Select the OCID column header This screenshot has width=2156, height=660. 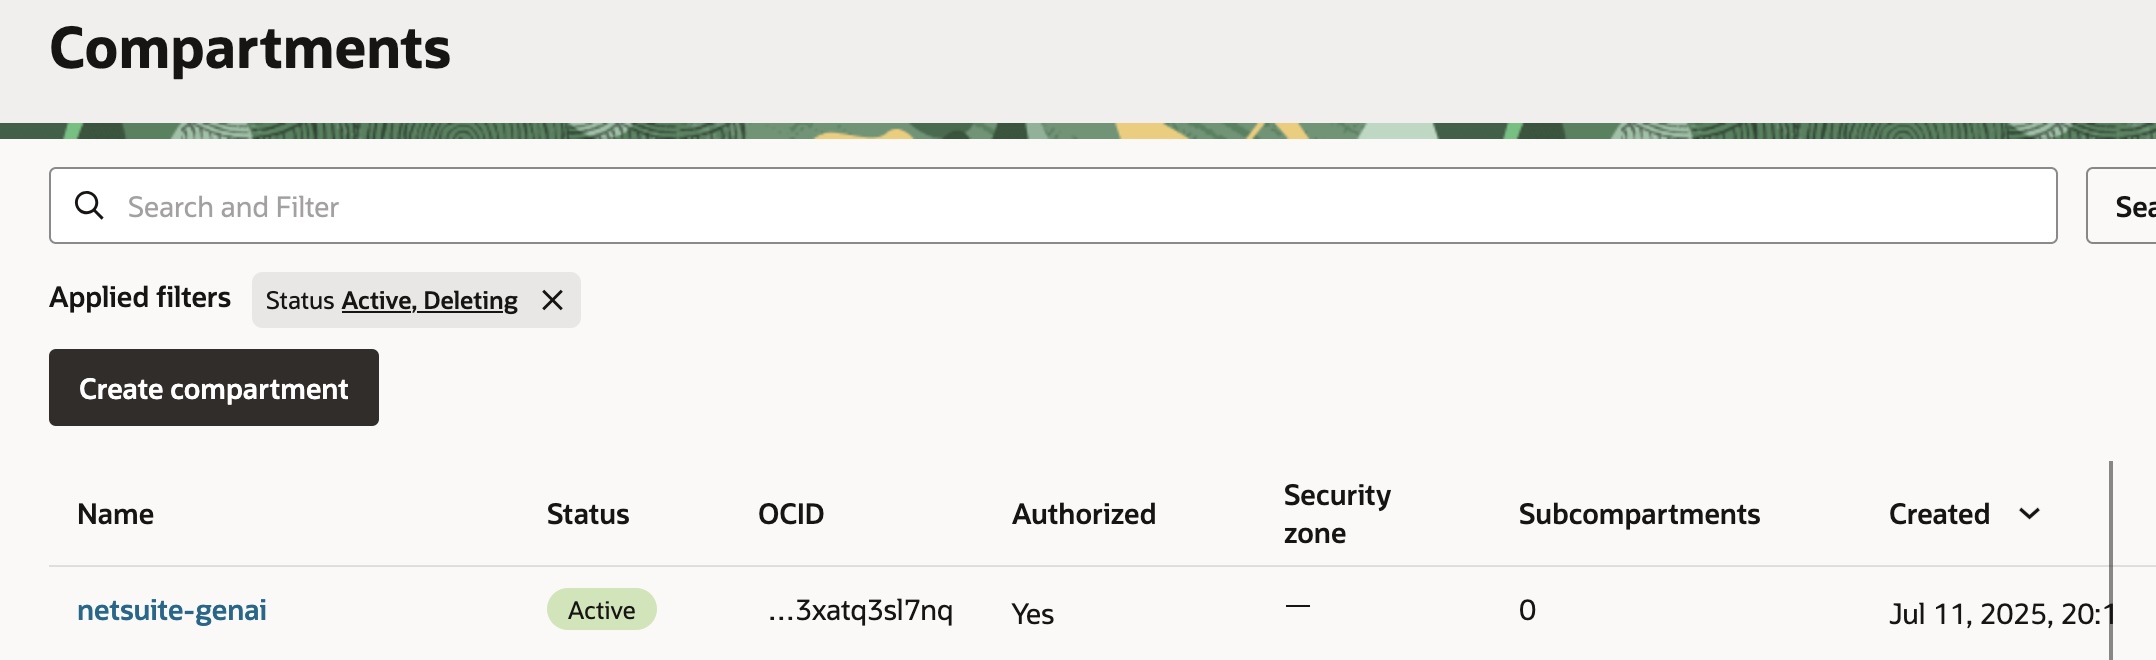(791, 514)
